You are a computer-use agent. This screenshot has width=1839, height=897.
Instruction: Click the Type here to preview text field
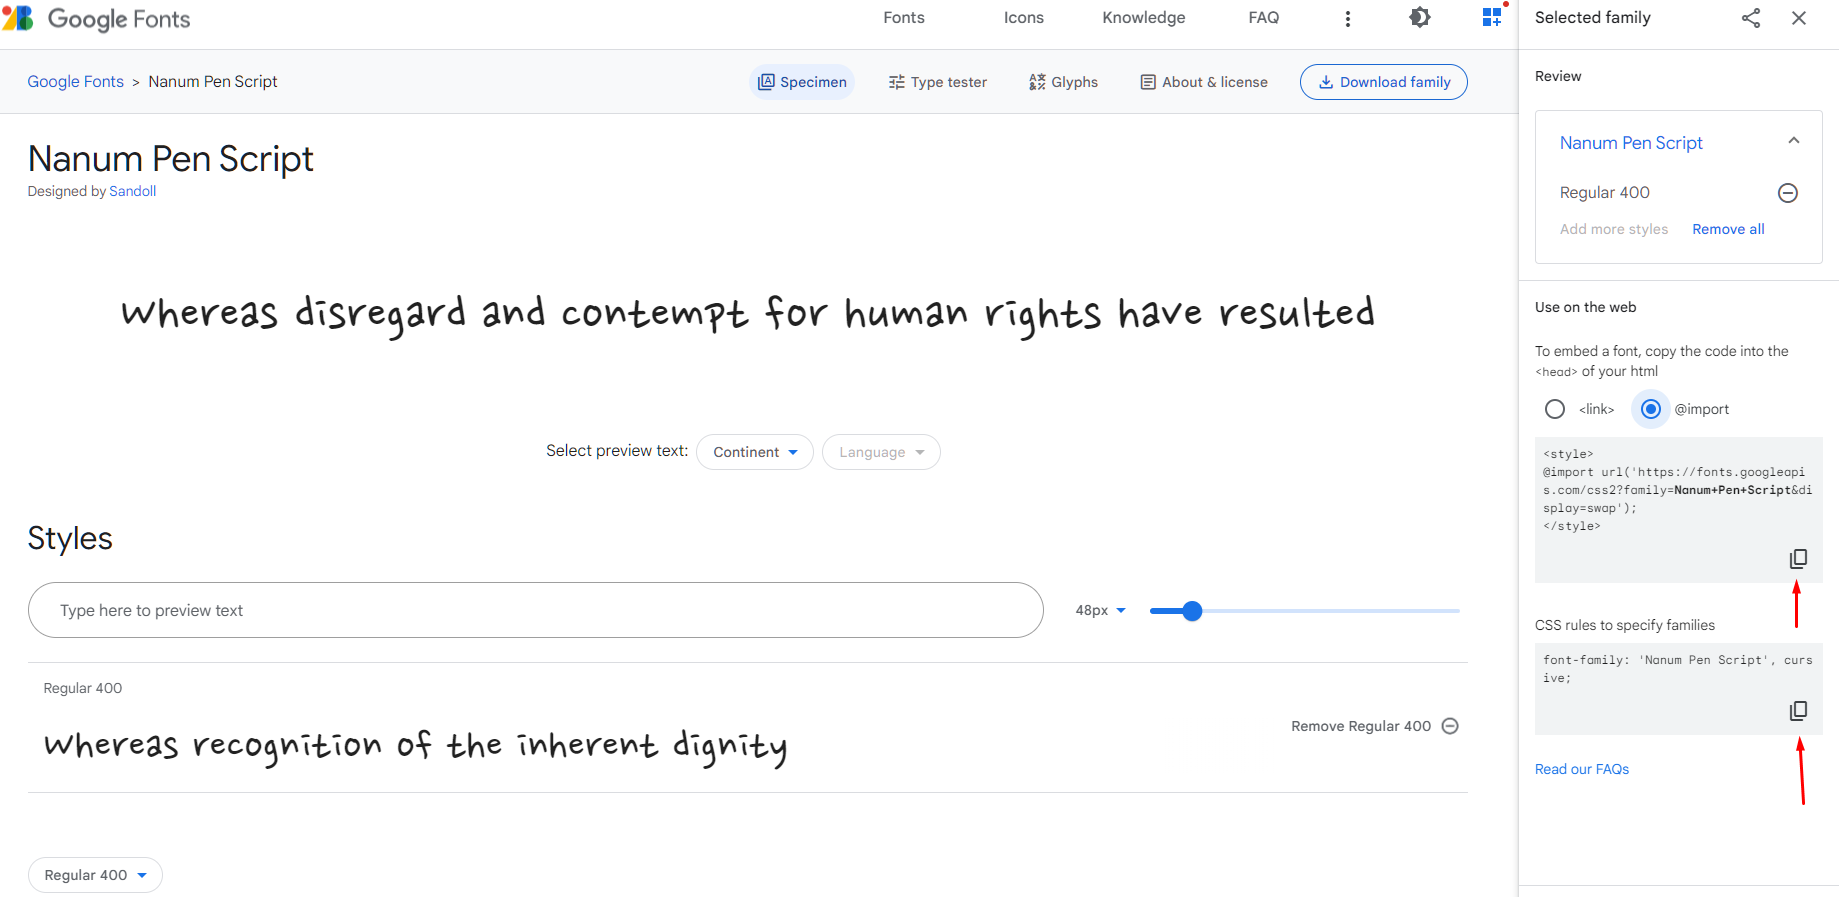(536, 610)
